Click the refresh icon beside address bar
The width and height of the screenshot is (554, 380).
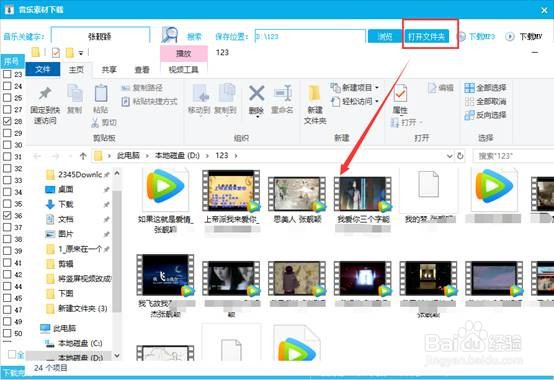coord(460,156)
